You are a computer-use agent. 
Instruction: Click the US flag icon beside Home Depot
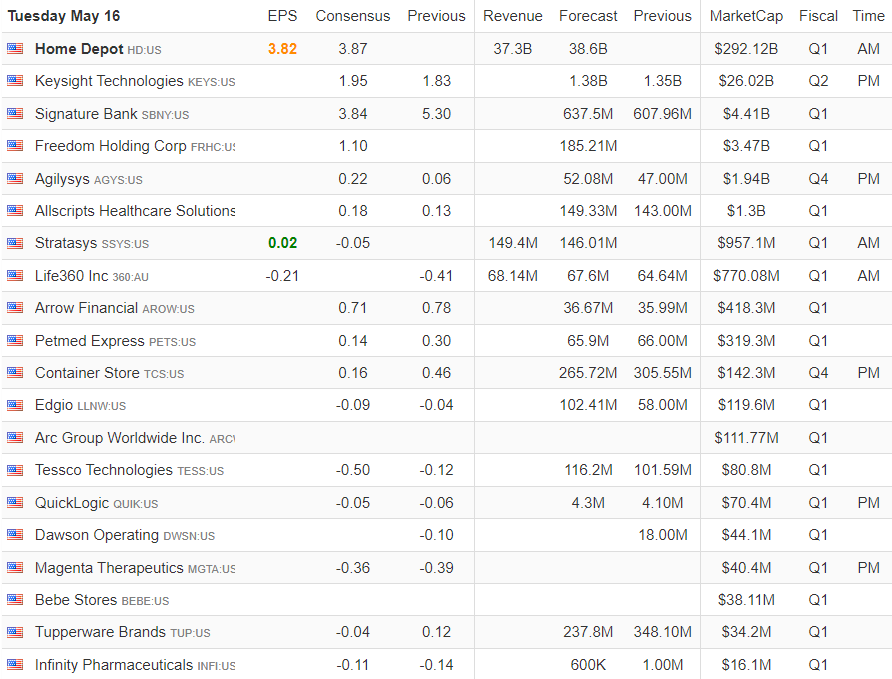point(15,49)
